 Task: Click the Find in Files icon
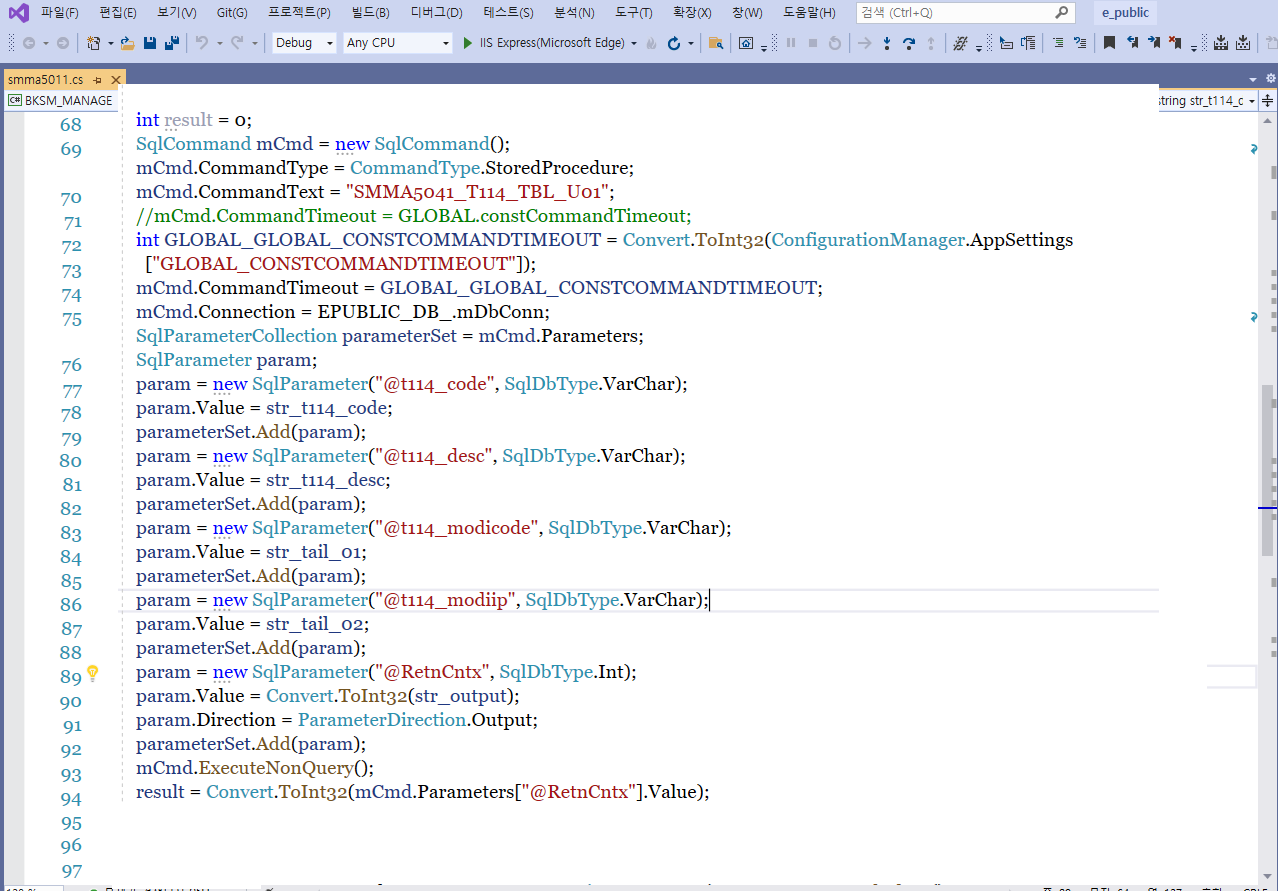coord(715,43)
